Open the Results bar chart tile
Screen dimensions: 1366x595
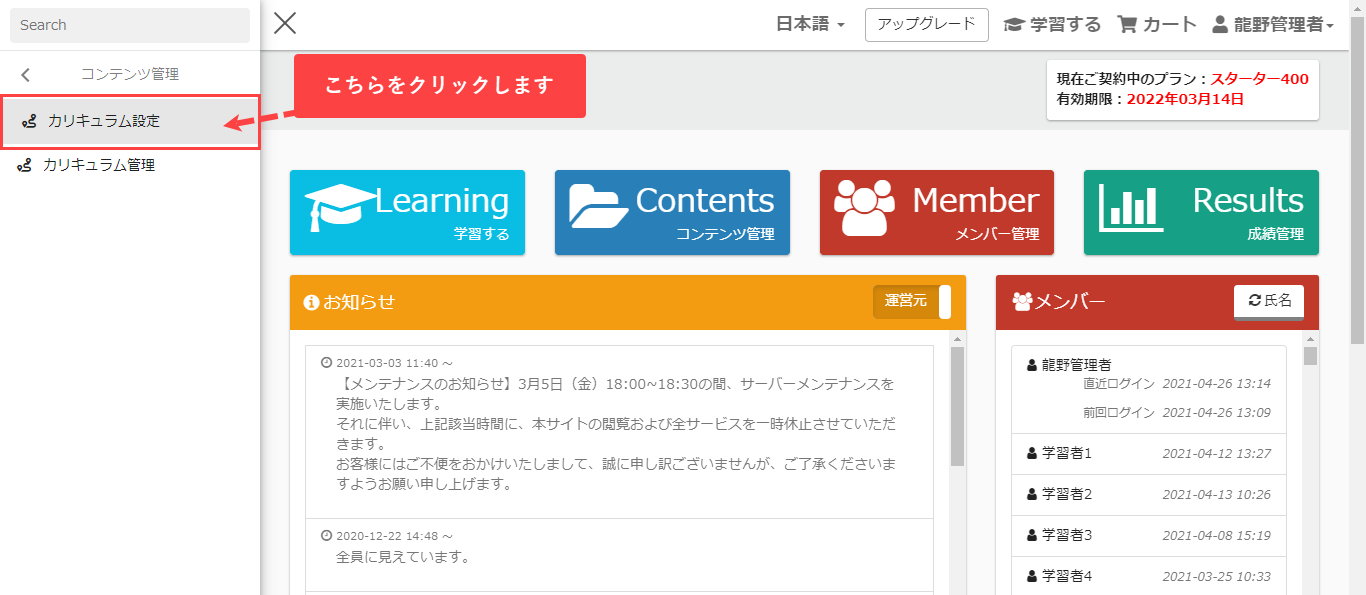point(1201,212)
